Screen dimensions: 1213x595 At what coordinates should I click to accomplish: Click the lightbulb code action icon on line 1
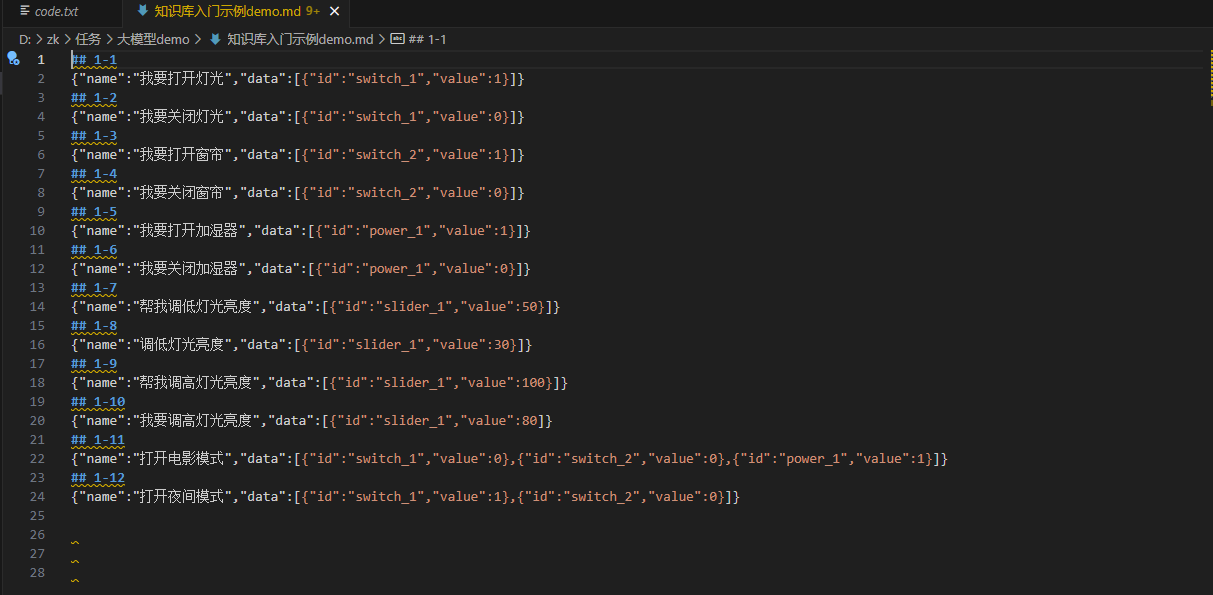point(13,59)
